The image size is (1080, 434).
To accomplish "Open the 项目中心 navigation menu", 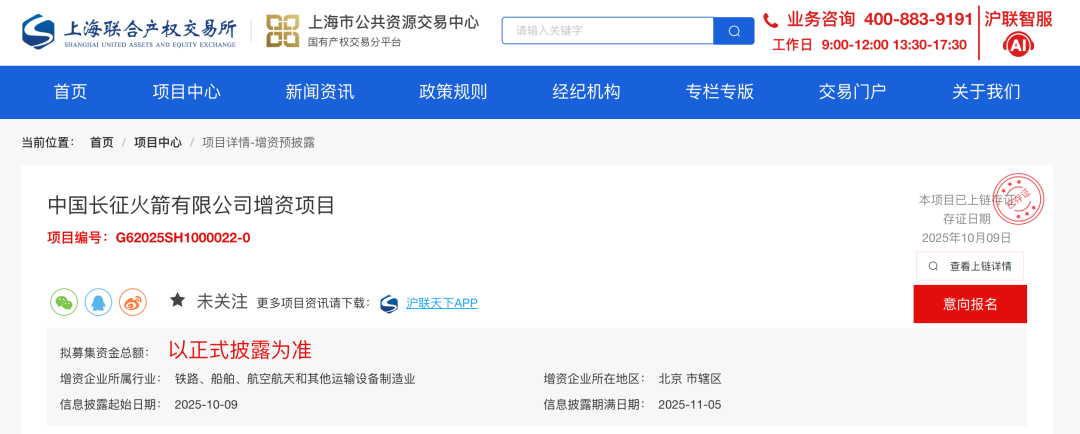I will [186, 92].
